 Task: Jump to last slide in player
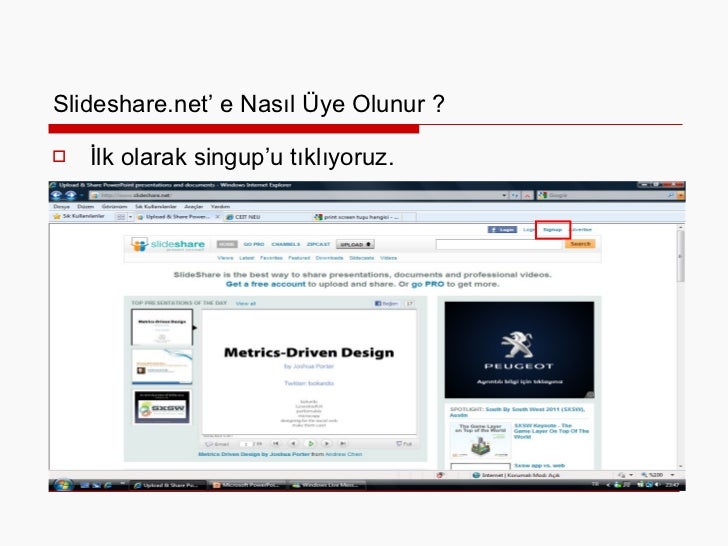coord(343,444)
